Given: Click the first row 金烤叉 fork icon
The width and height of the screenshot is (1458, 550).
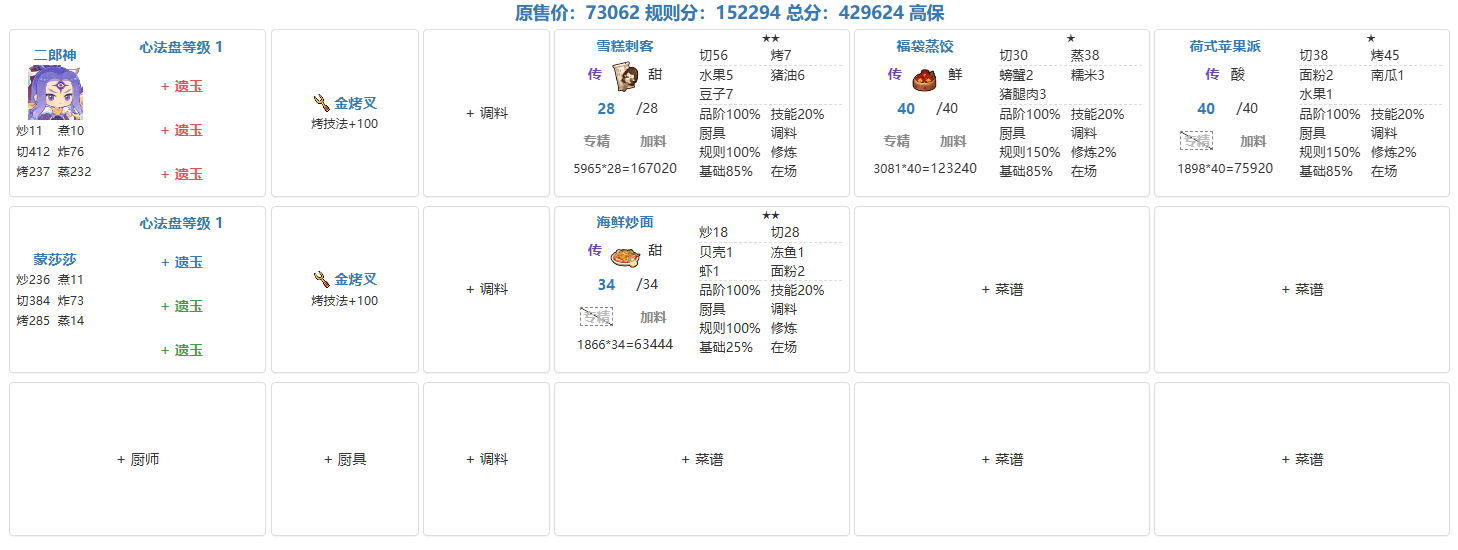Looking at the screenshot, I should coord(321,102).
